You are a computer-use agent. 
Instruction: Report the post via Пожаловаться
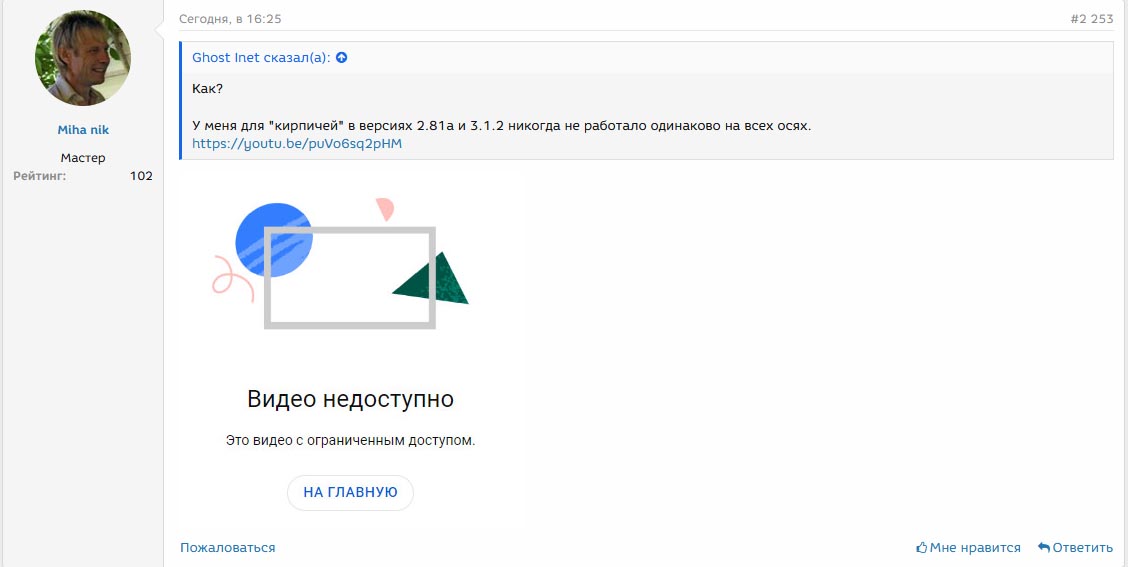pyautogui.click(x=227, y=547)
